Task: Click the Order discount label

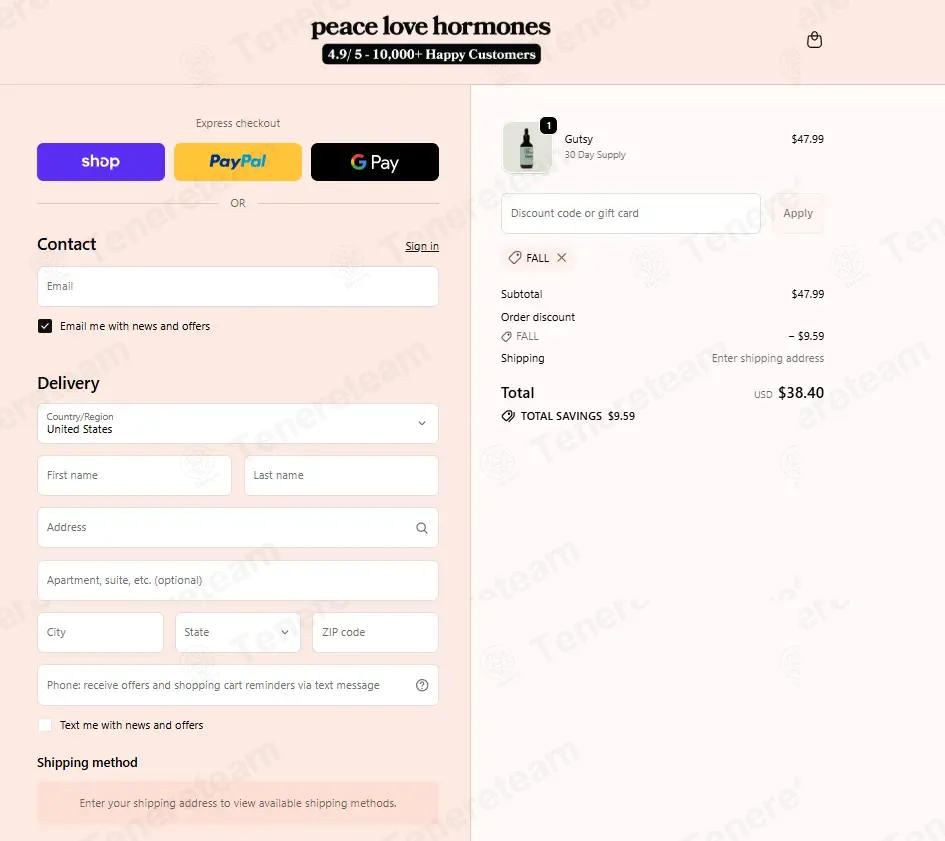Action: pos(538,317)
